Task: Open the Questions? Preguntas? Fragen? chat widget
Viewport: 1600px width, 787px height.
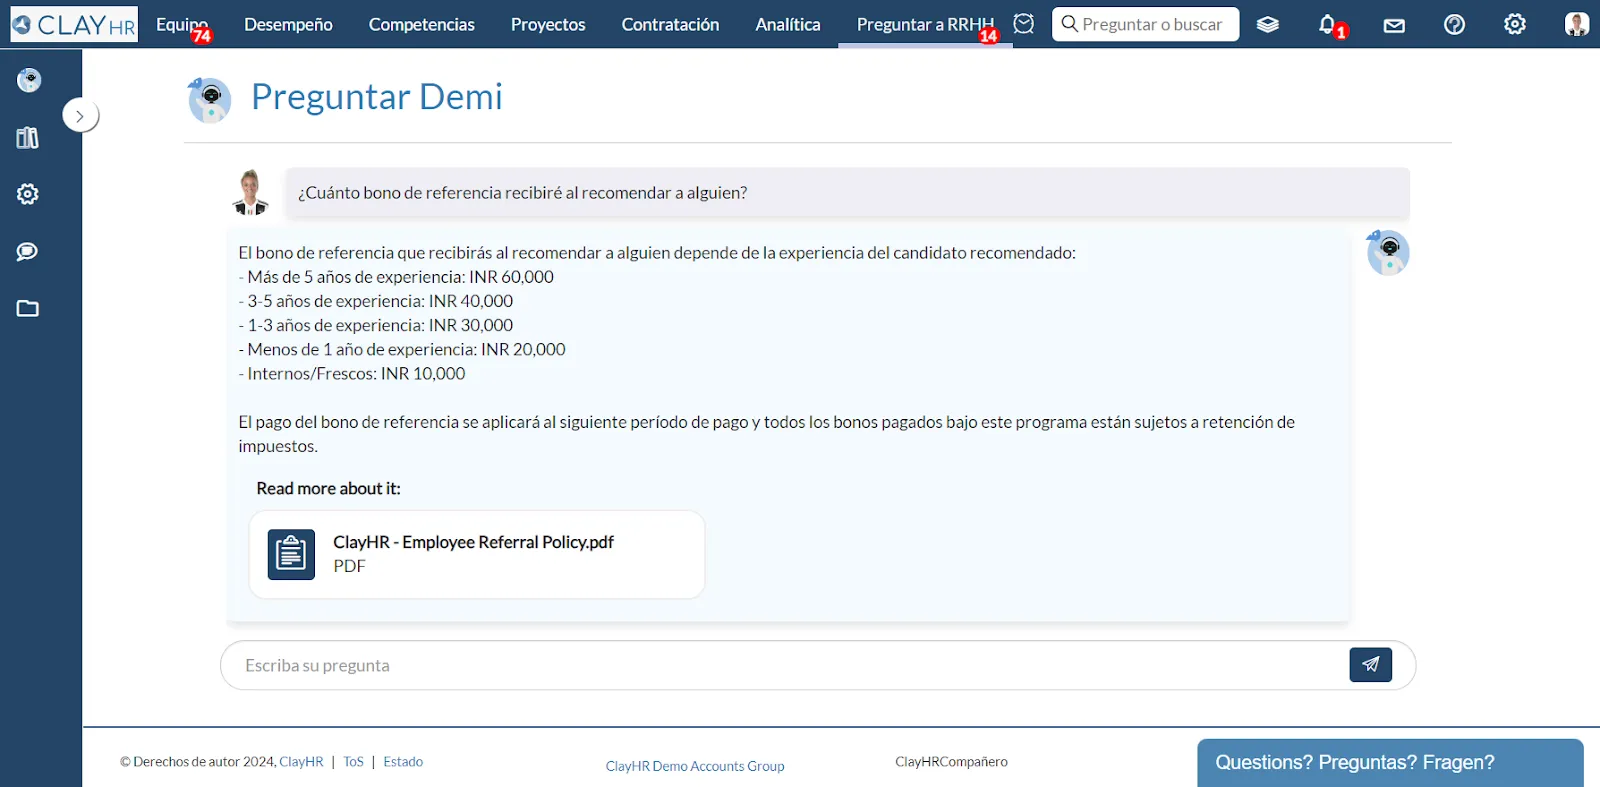Action: [x=1390, y=763]
